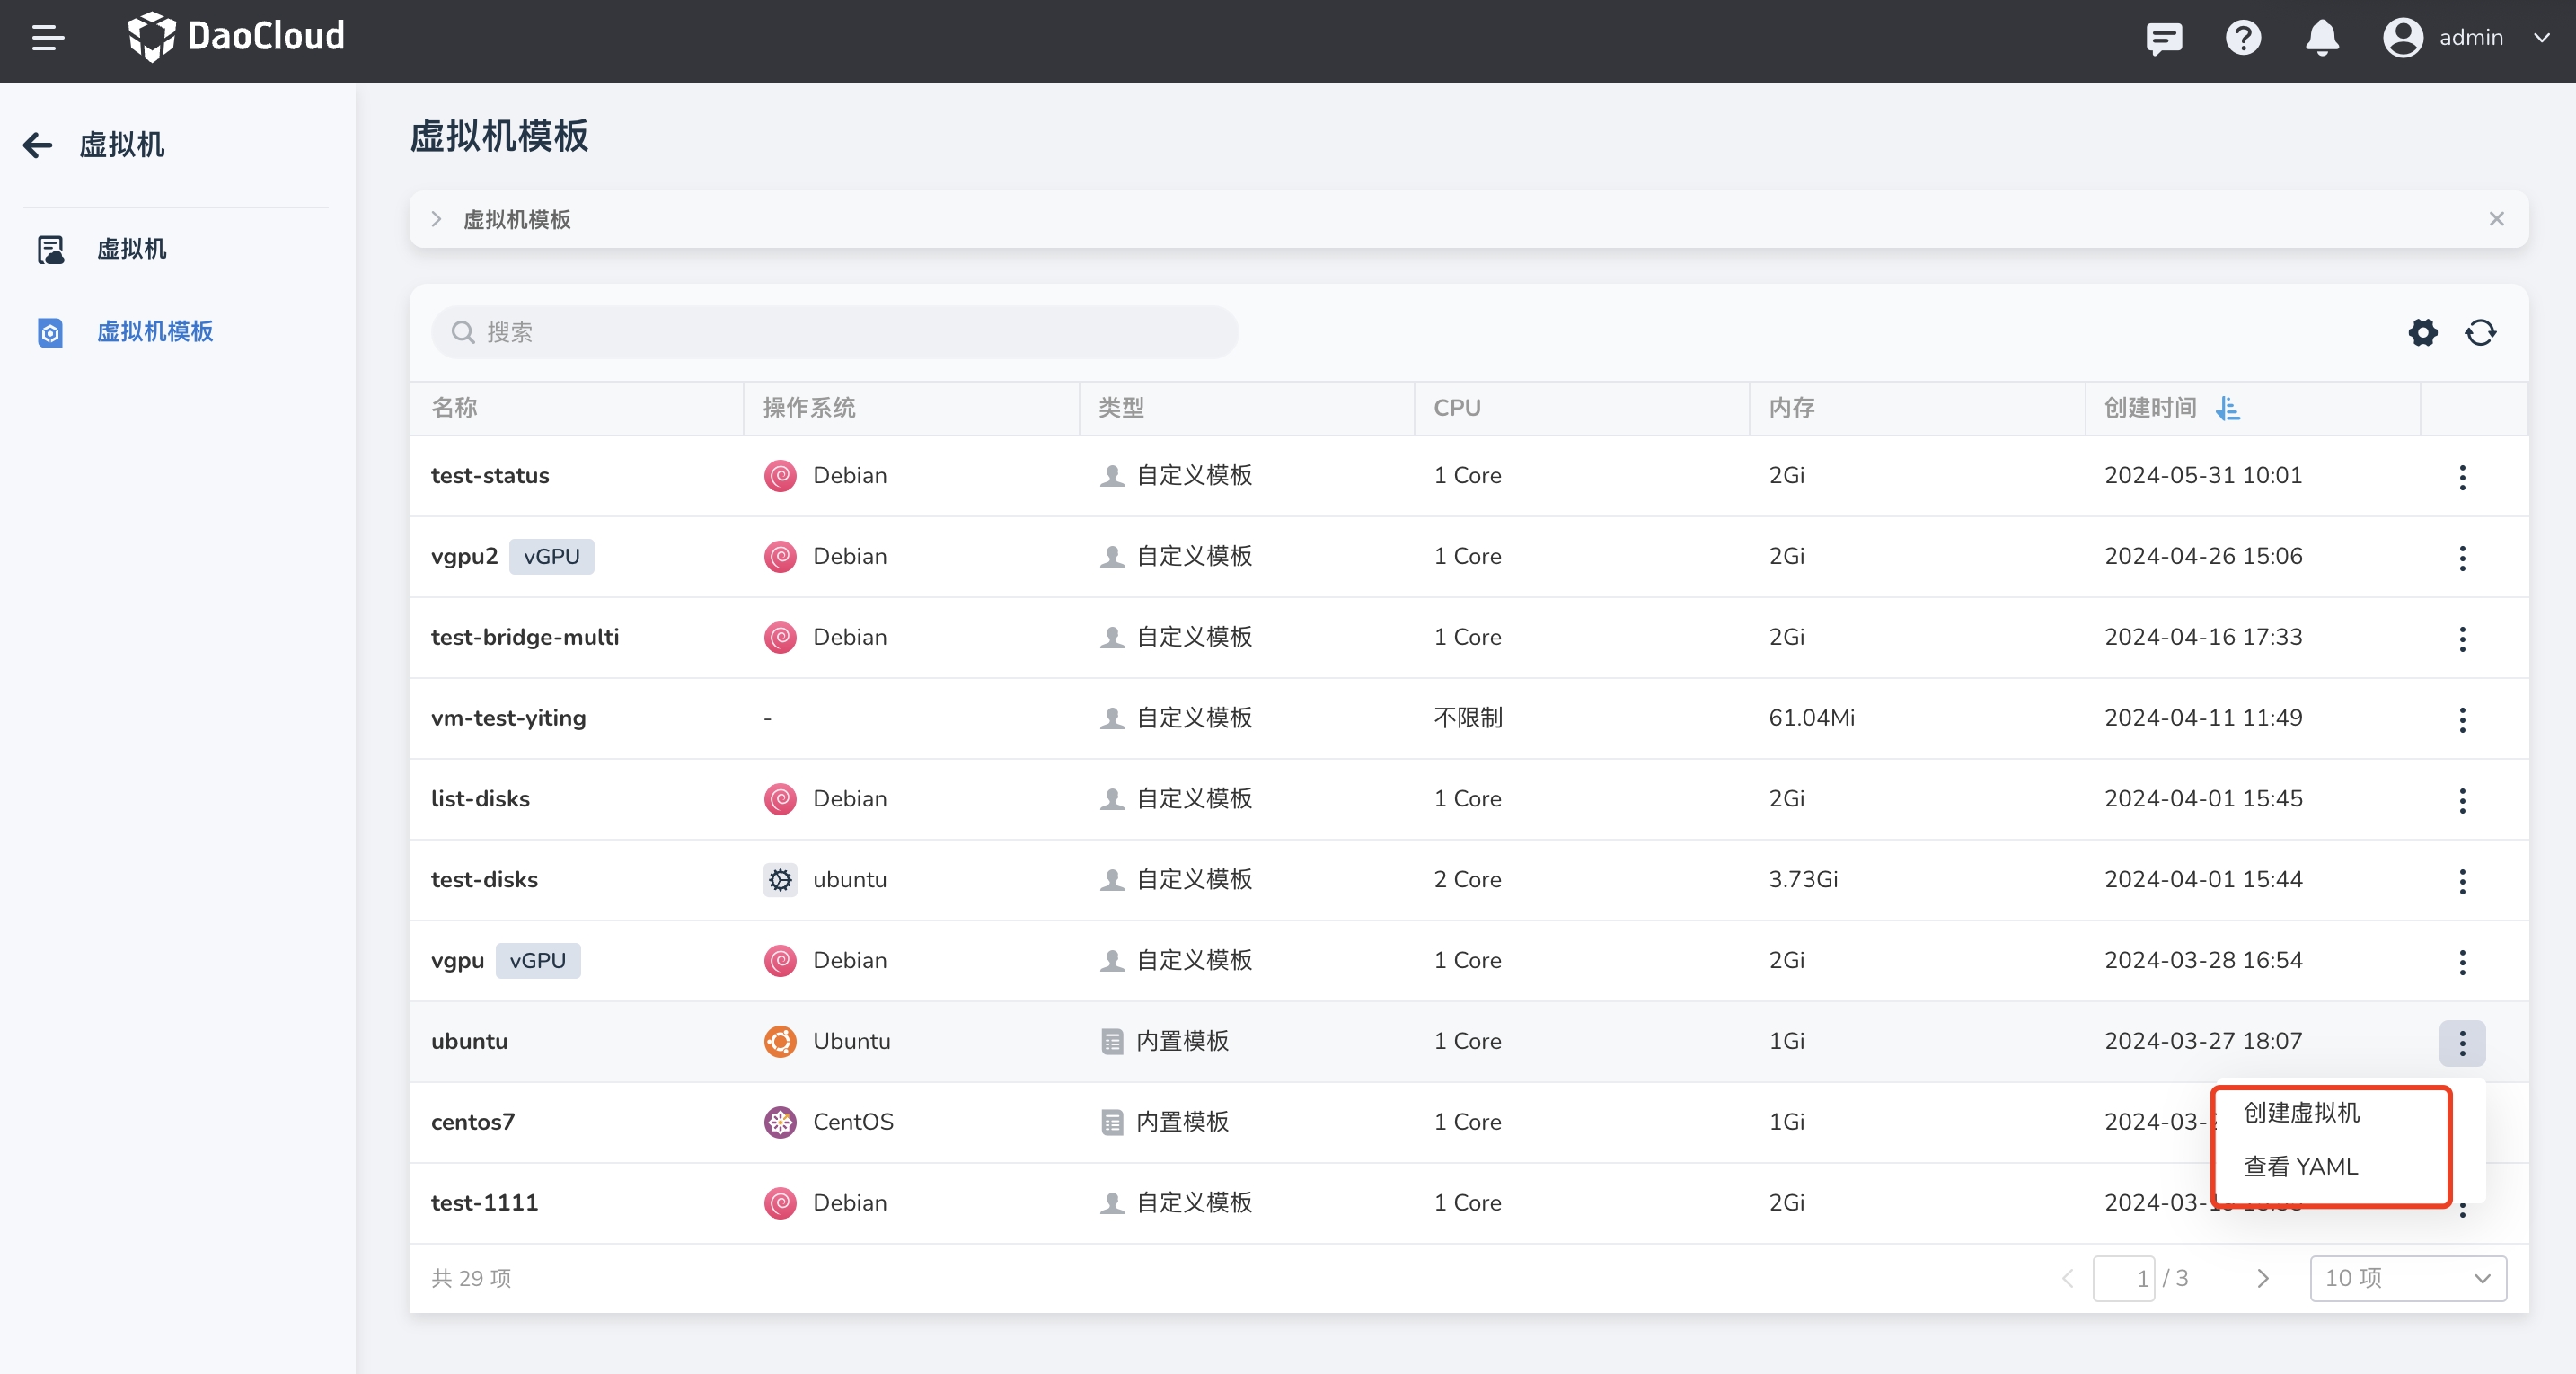Open the 10 项 page size dropdown

coord(2407,1278)
